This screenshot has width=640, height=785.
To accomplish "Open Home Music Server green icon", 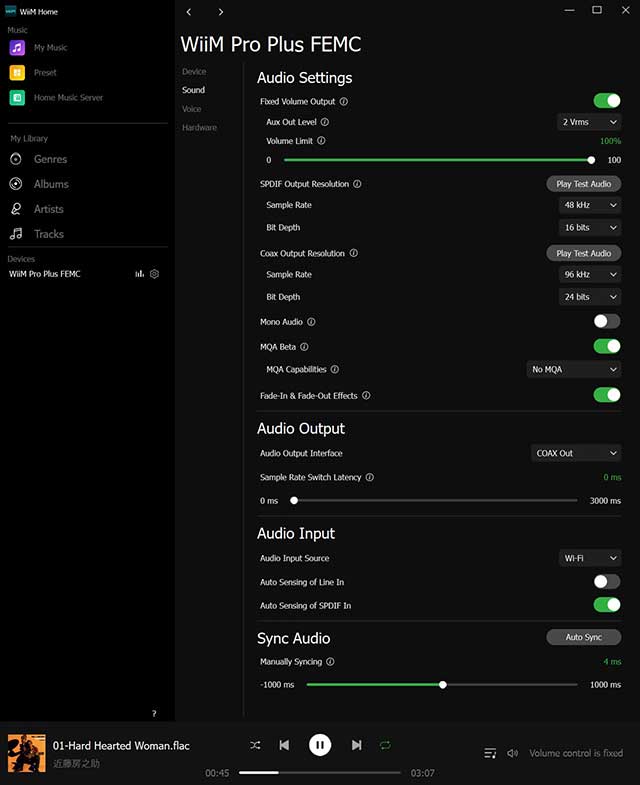I will 17,98.
